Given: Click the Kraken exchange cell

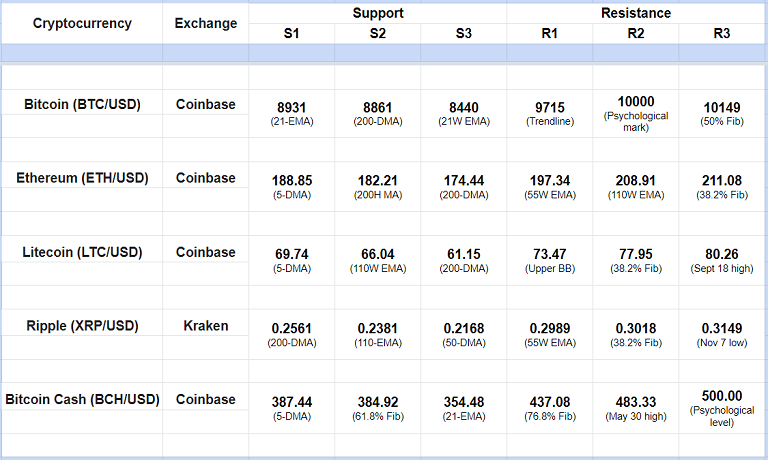Looking at the screenshot, I should click(x=205, y=325).
